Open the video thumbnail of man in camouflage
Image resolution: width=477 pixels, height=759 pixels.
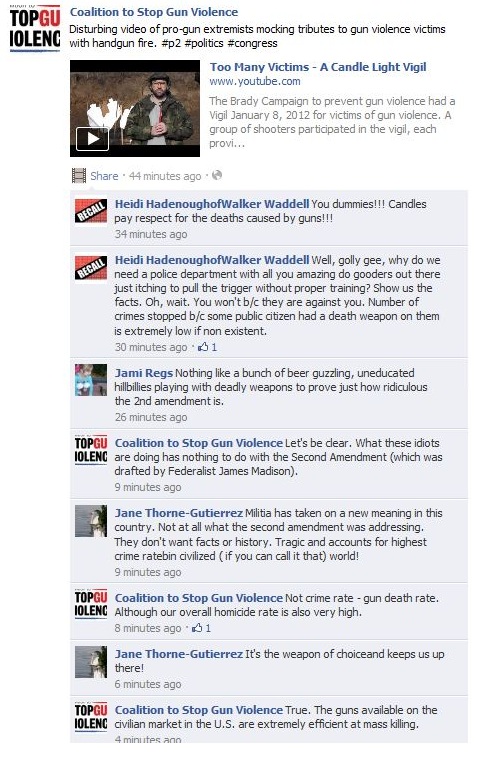[135, 108]
